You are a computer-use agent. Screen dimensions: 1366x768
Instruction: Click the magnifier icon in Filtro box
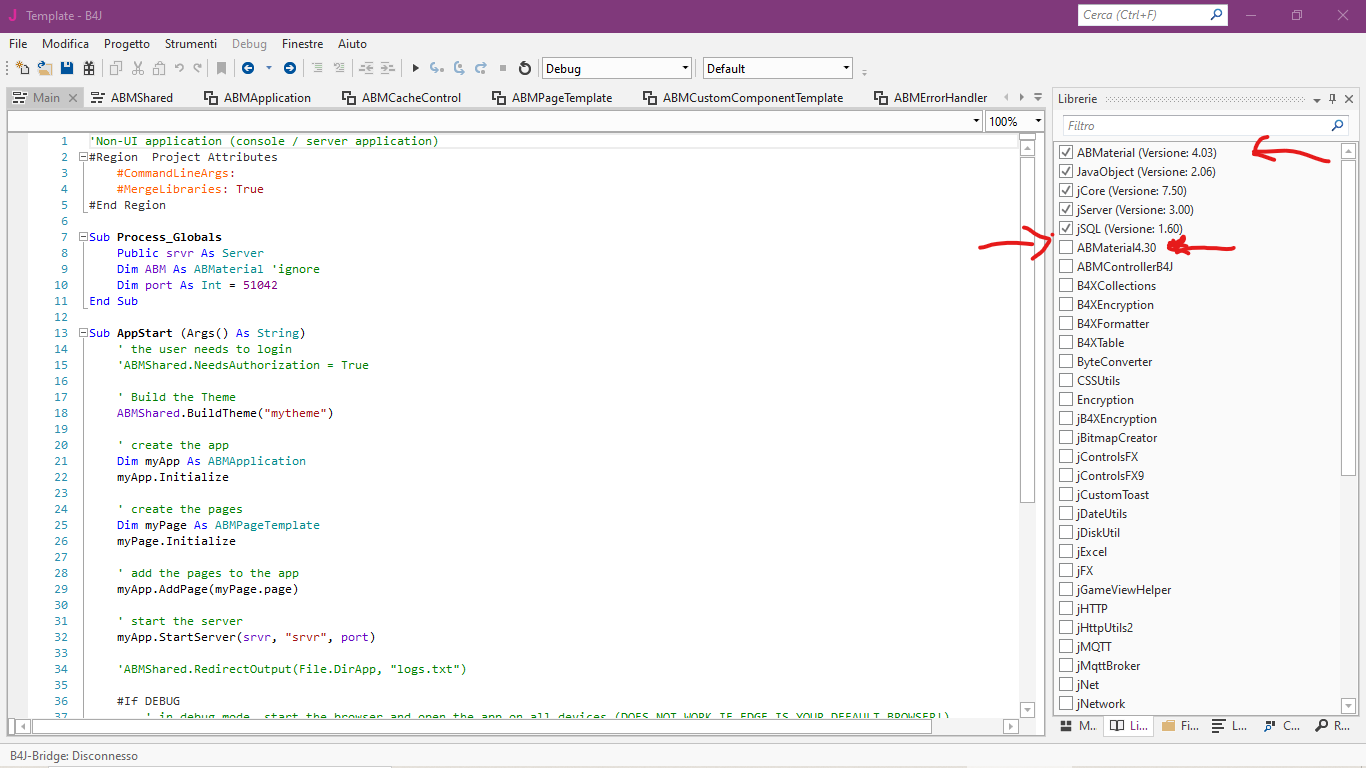1338,126
